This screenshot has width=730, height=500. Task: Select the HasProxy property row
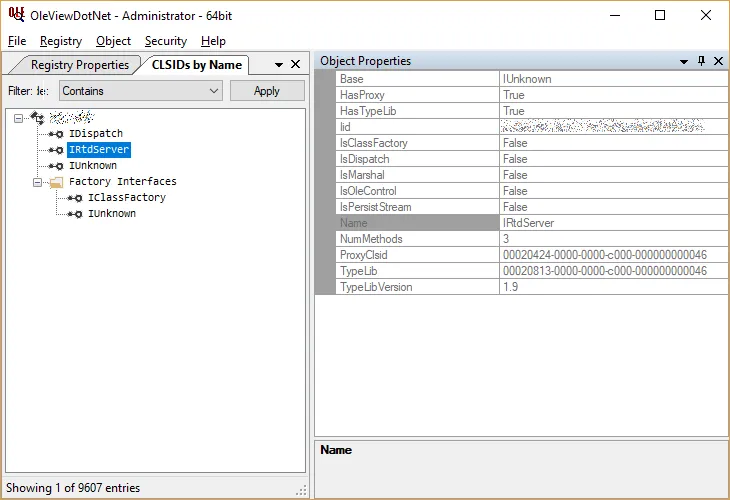tap(531, 95)
